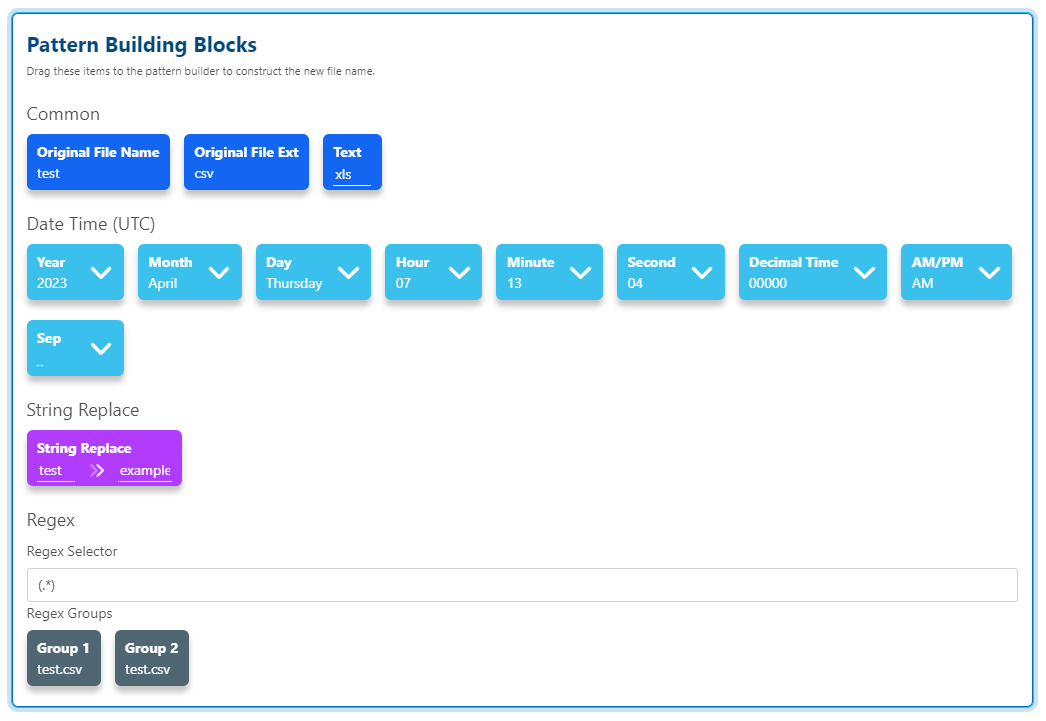Select the Group 2 regex block
The width and height of the screenshot is (1046, 721).
(152, 658)
